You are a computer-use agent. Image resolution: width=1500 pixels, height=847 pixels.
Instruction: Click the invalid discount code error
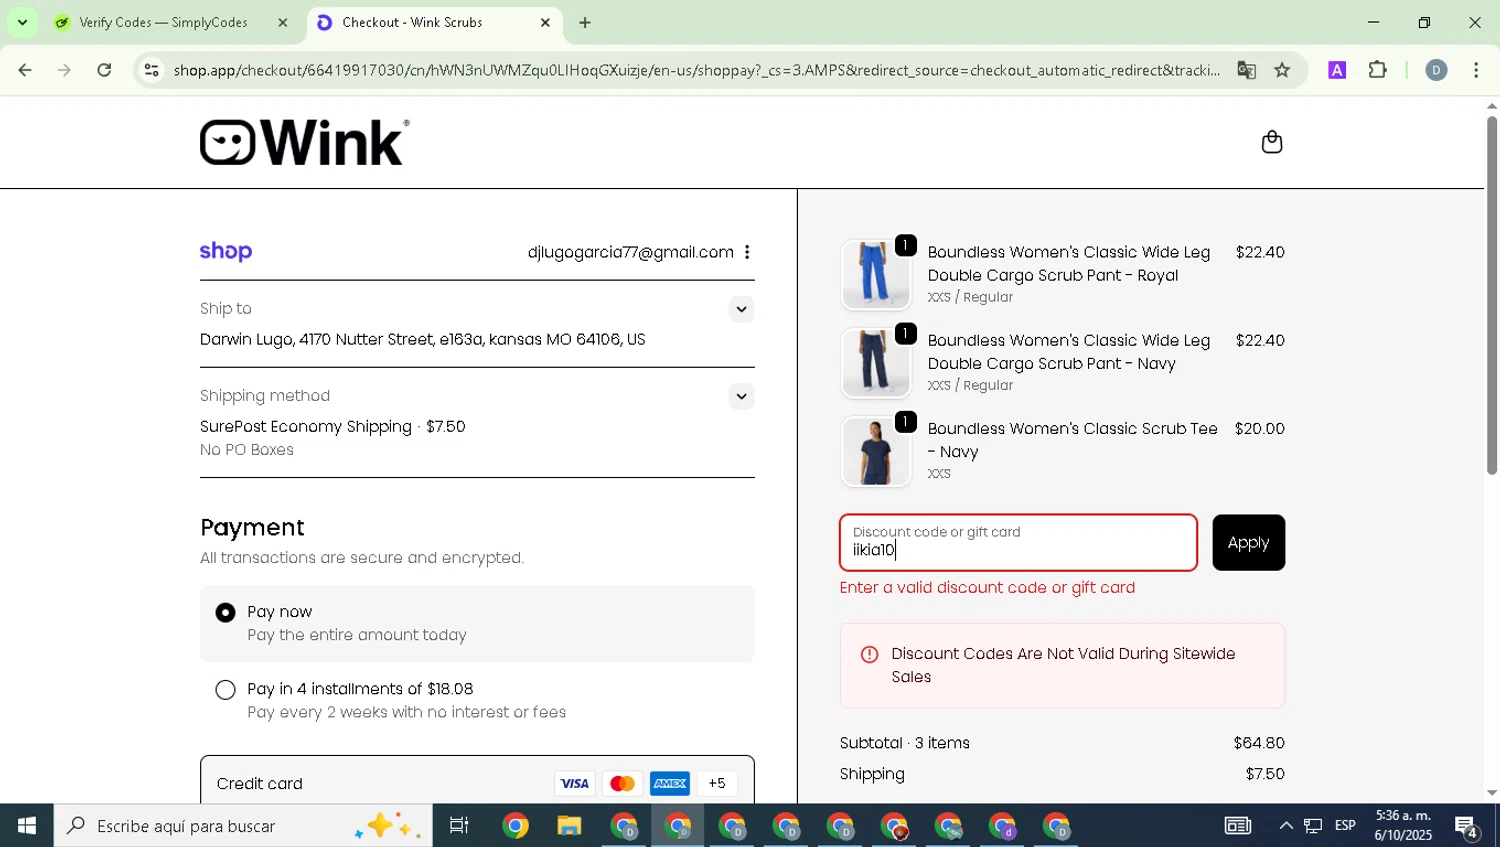pos(987,588)
